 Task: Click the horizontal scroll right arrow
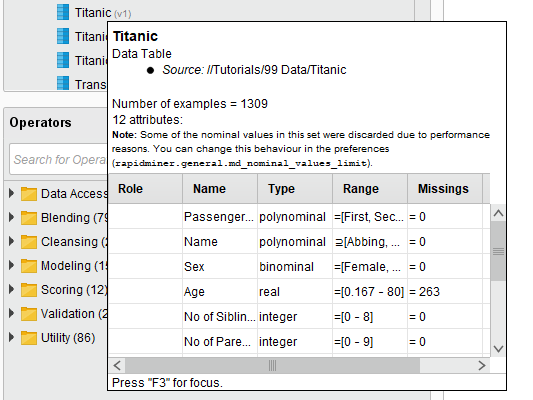point(482,366)
